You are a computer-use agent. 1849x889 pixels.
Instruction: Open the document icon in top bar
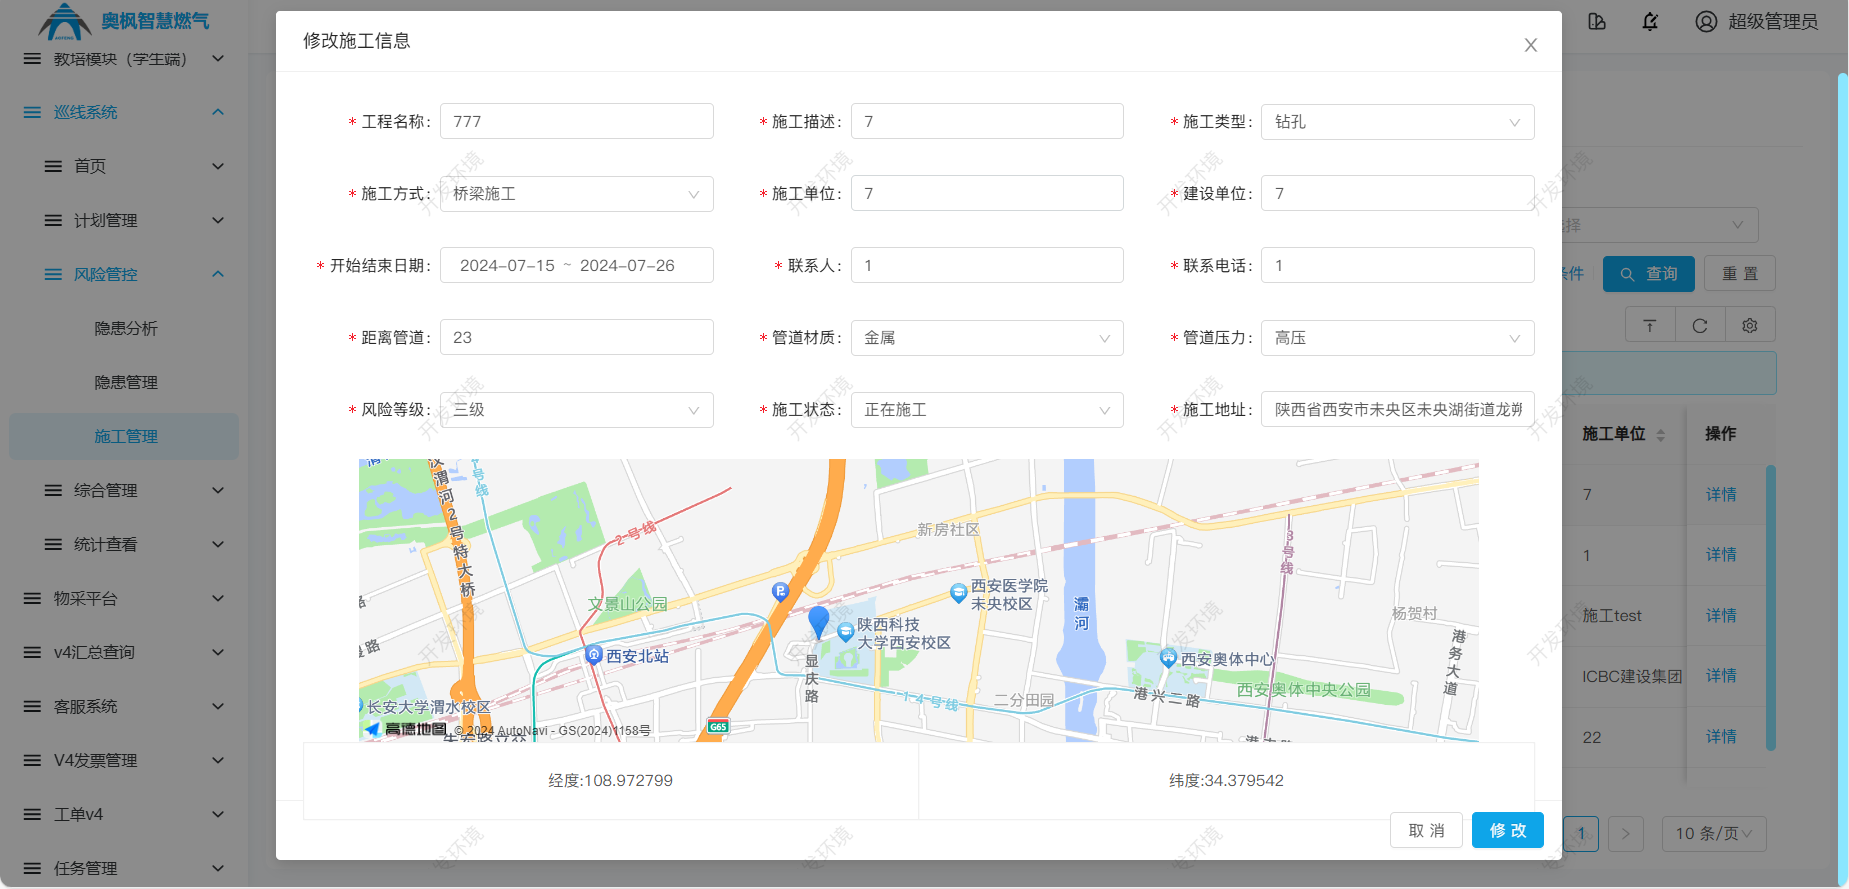click(x=1597, y=21)
